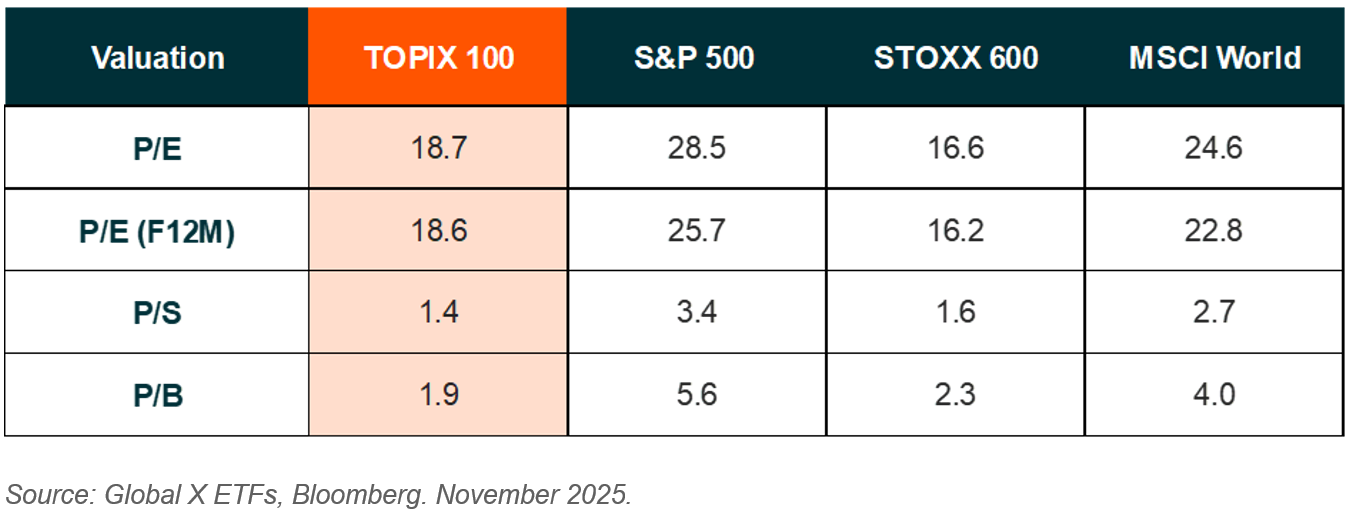Select the MSCI World P/B value 4.0

(x=1214, y=394)
